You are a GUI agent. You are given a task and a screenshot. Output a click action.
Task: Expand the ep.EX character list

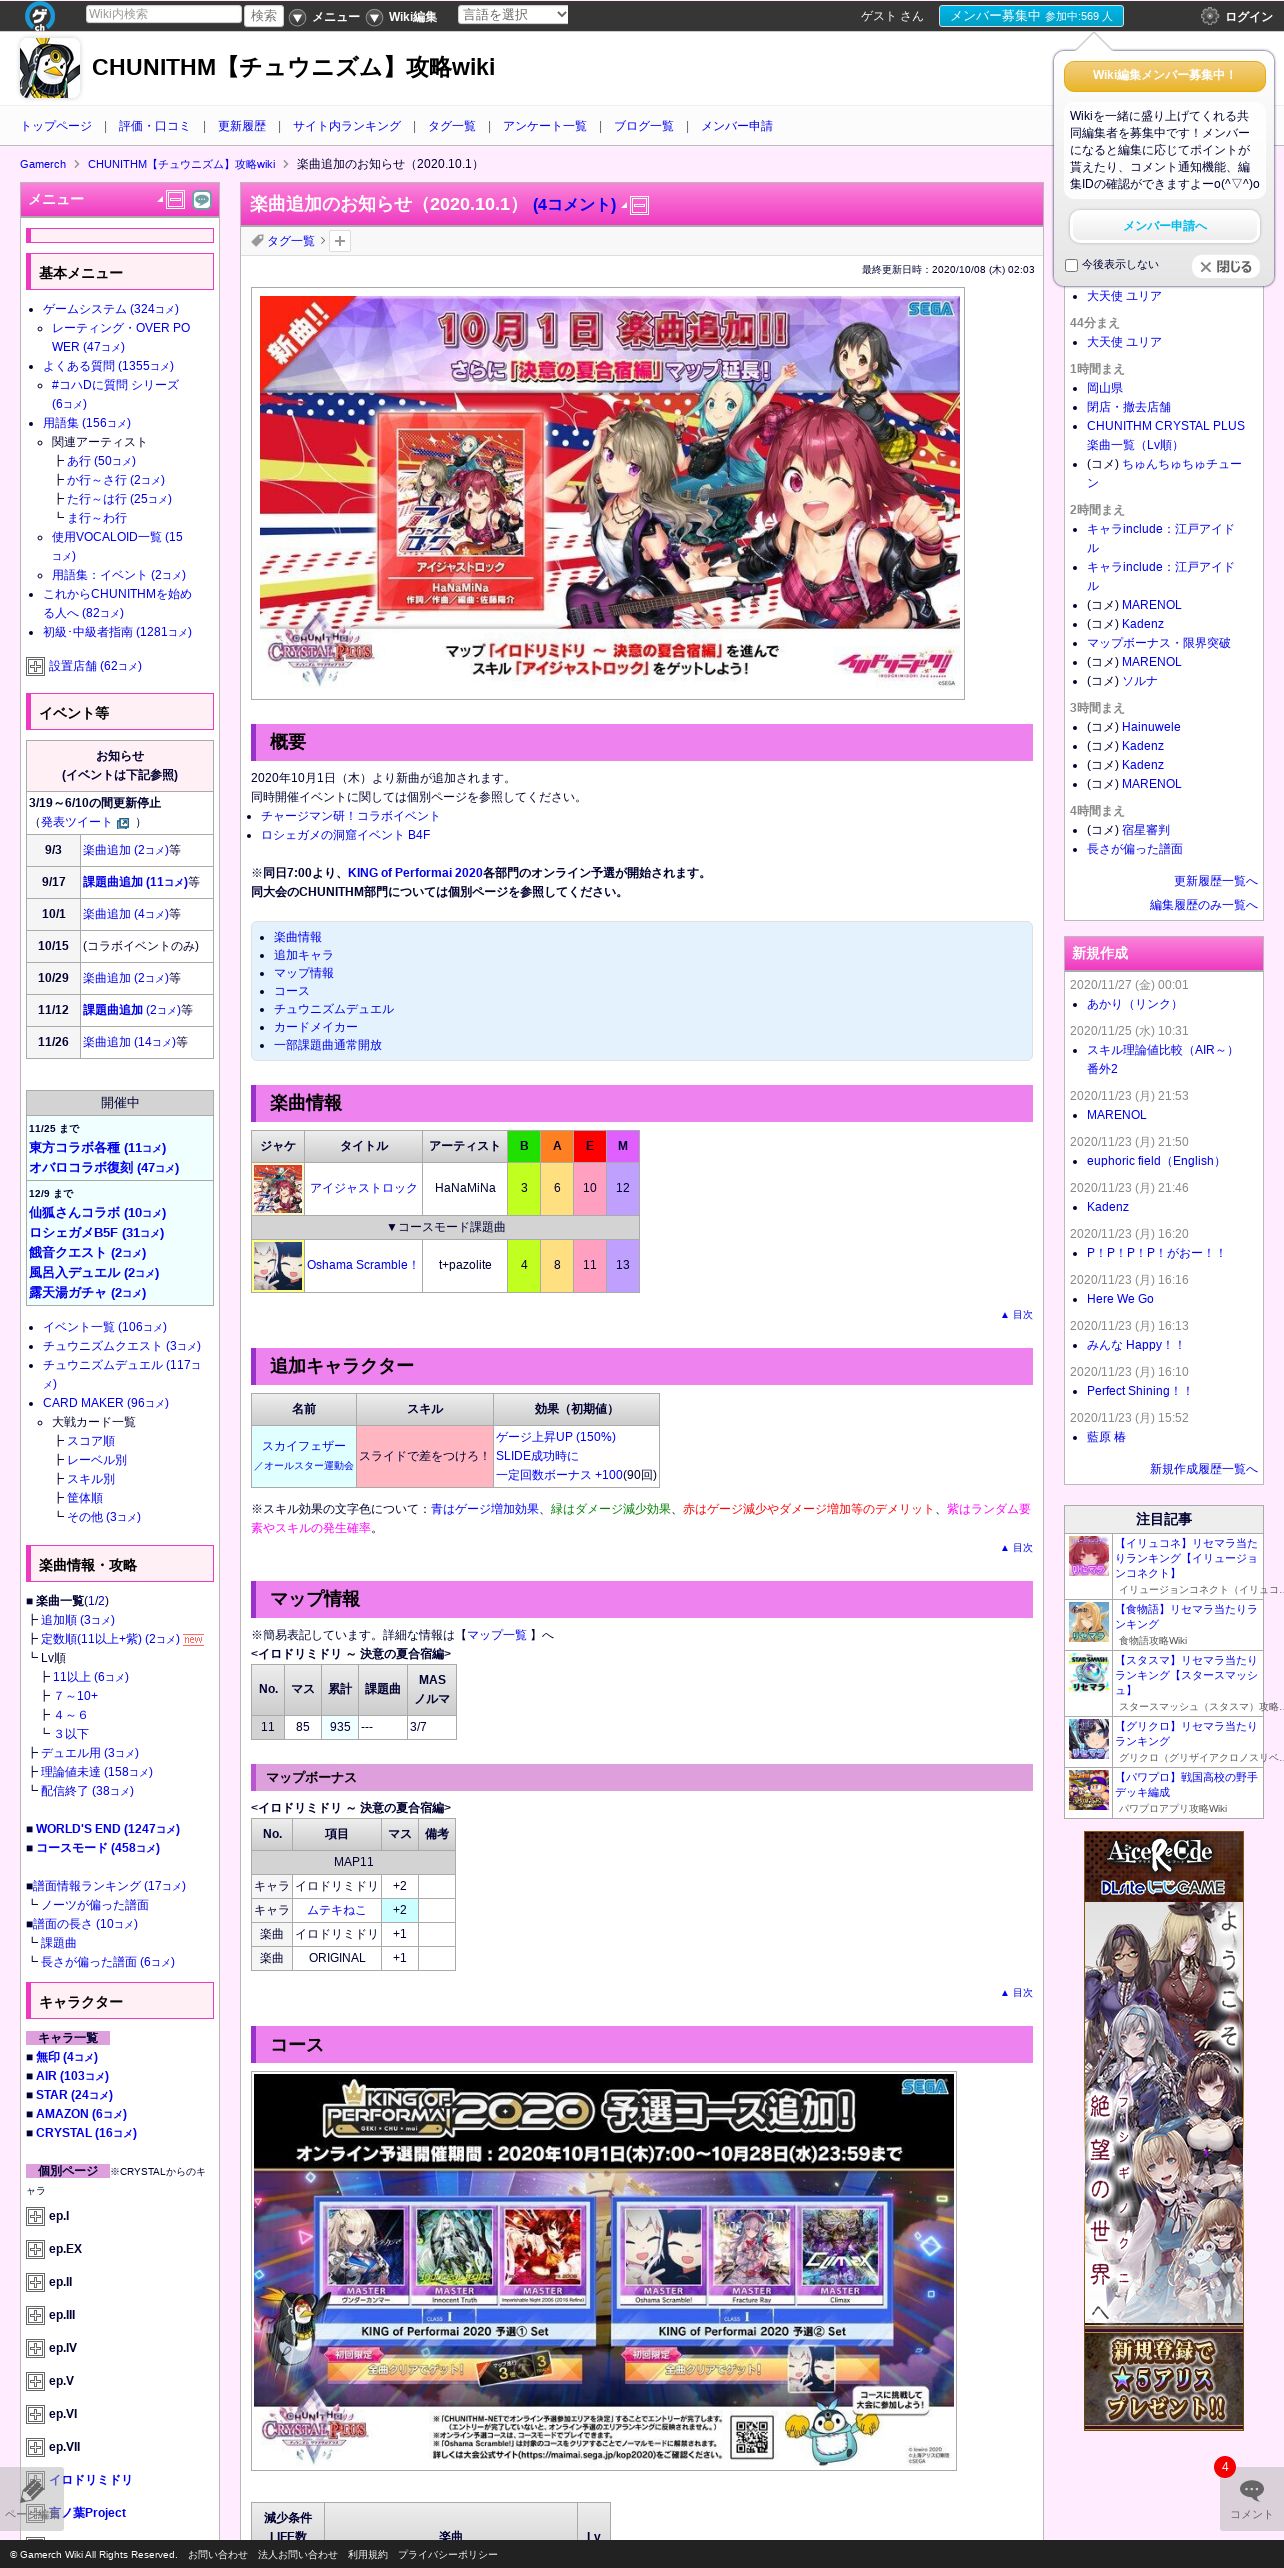click(35, 2249)
